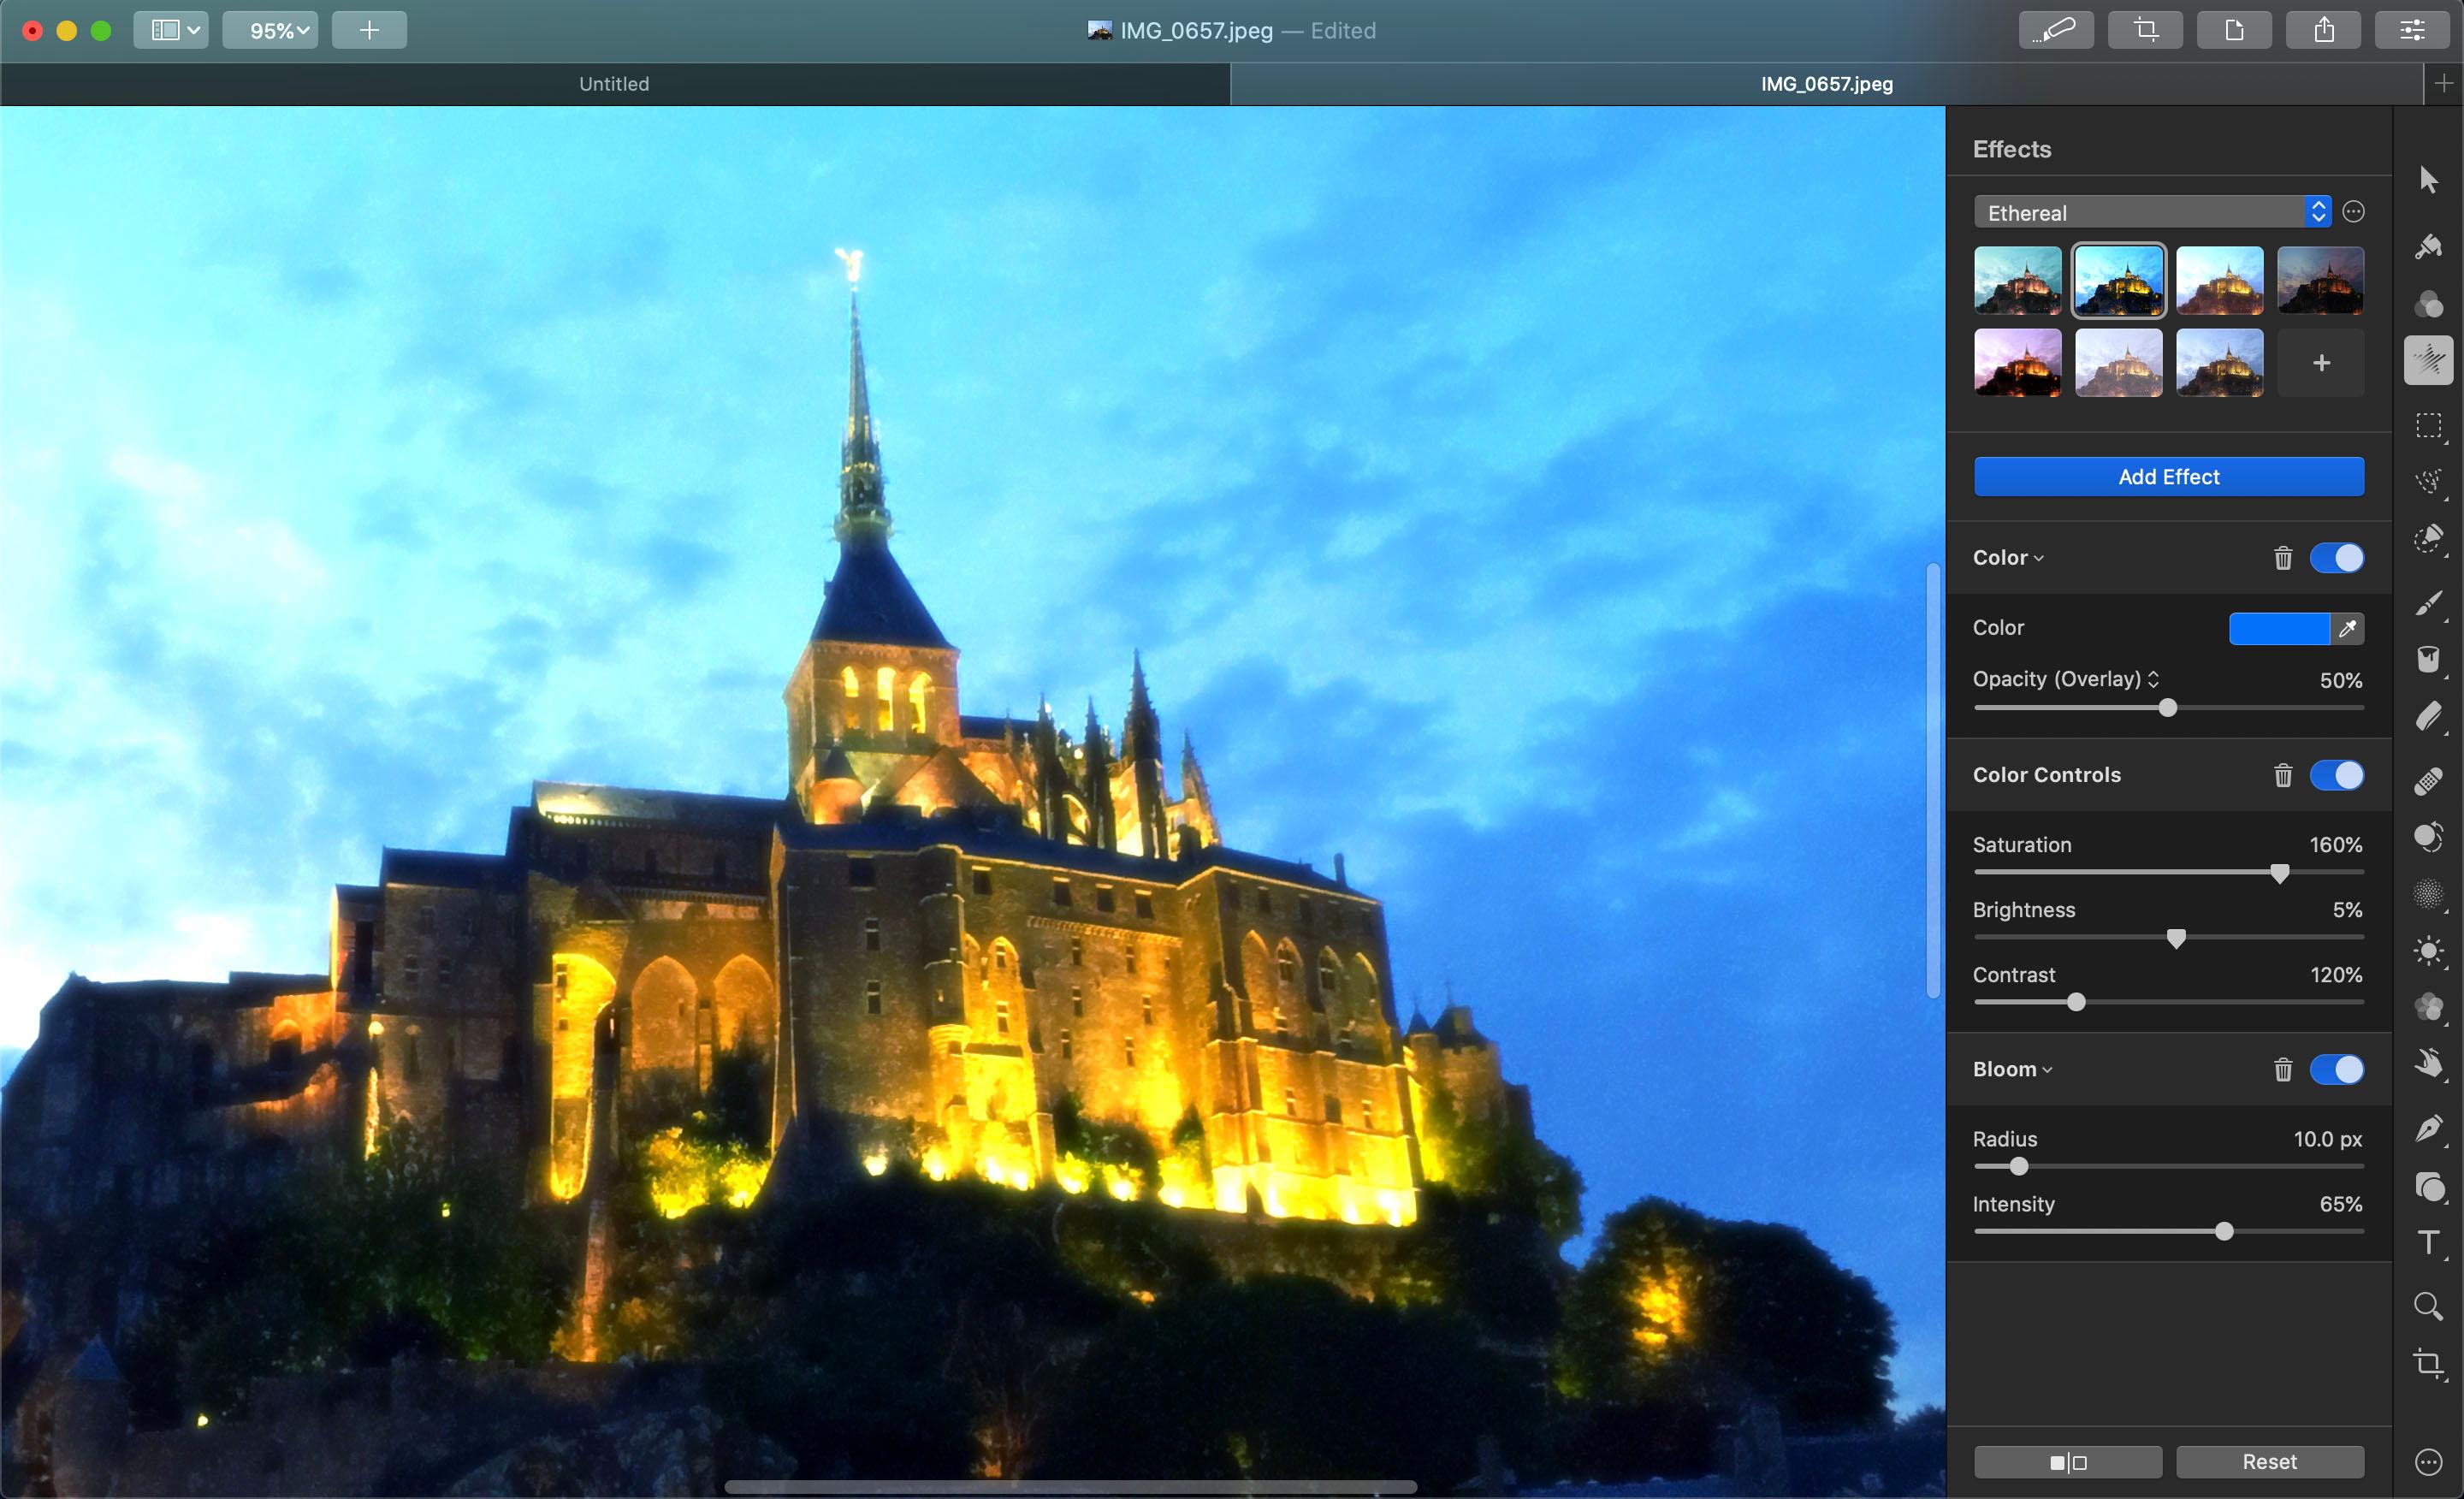Open the preset options ellipsis beside Ethereal
Viewport: 2464px width, 1499px height.
(2354, 212)
